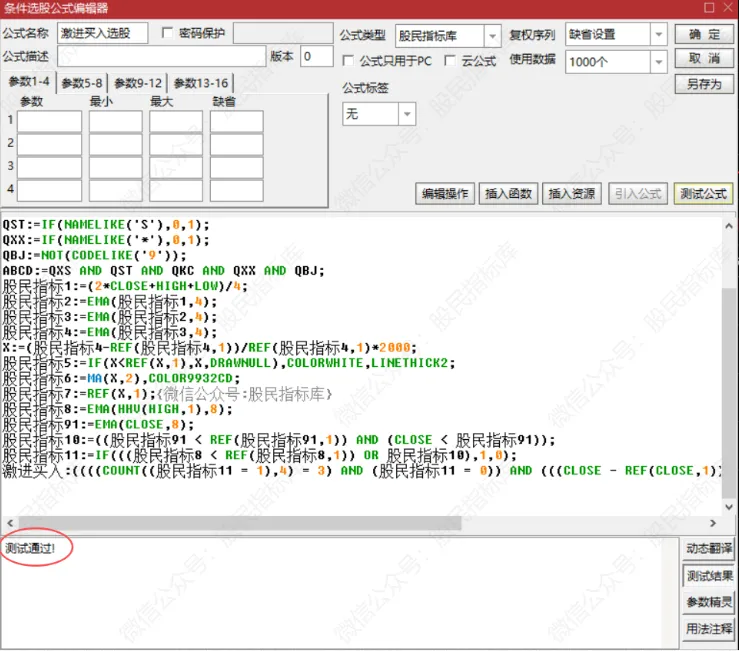Switch to the 参数1-4 tab

click(29, 82)
